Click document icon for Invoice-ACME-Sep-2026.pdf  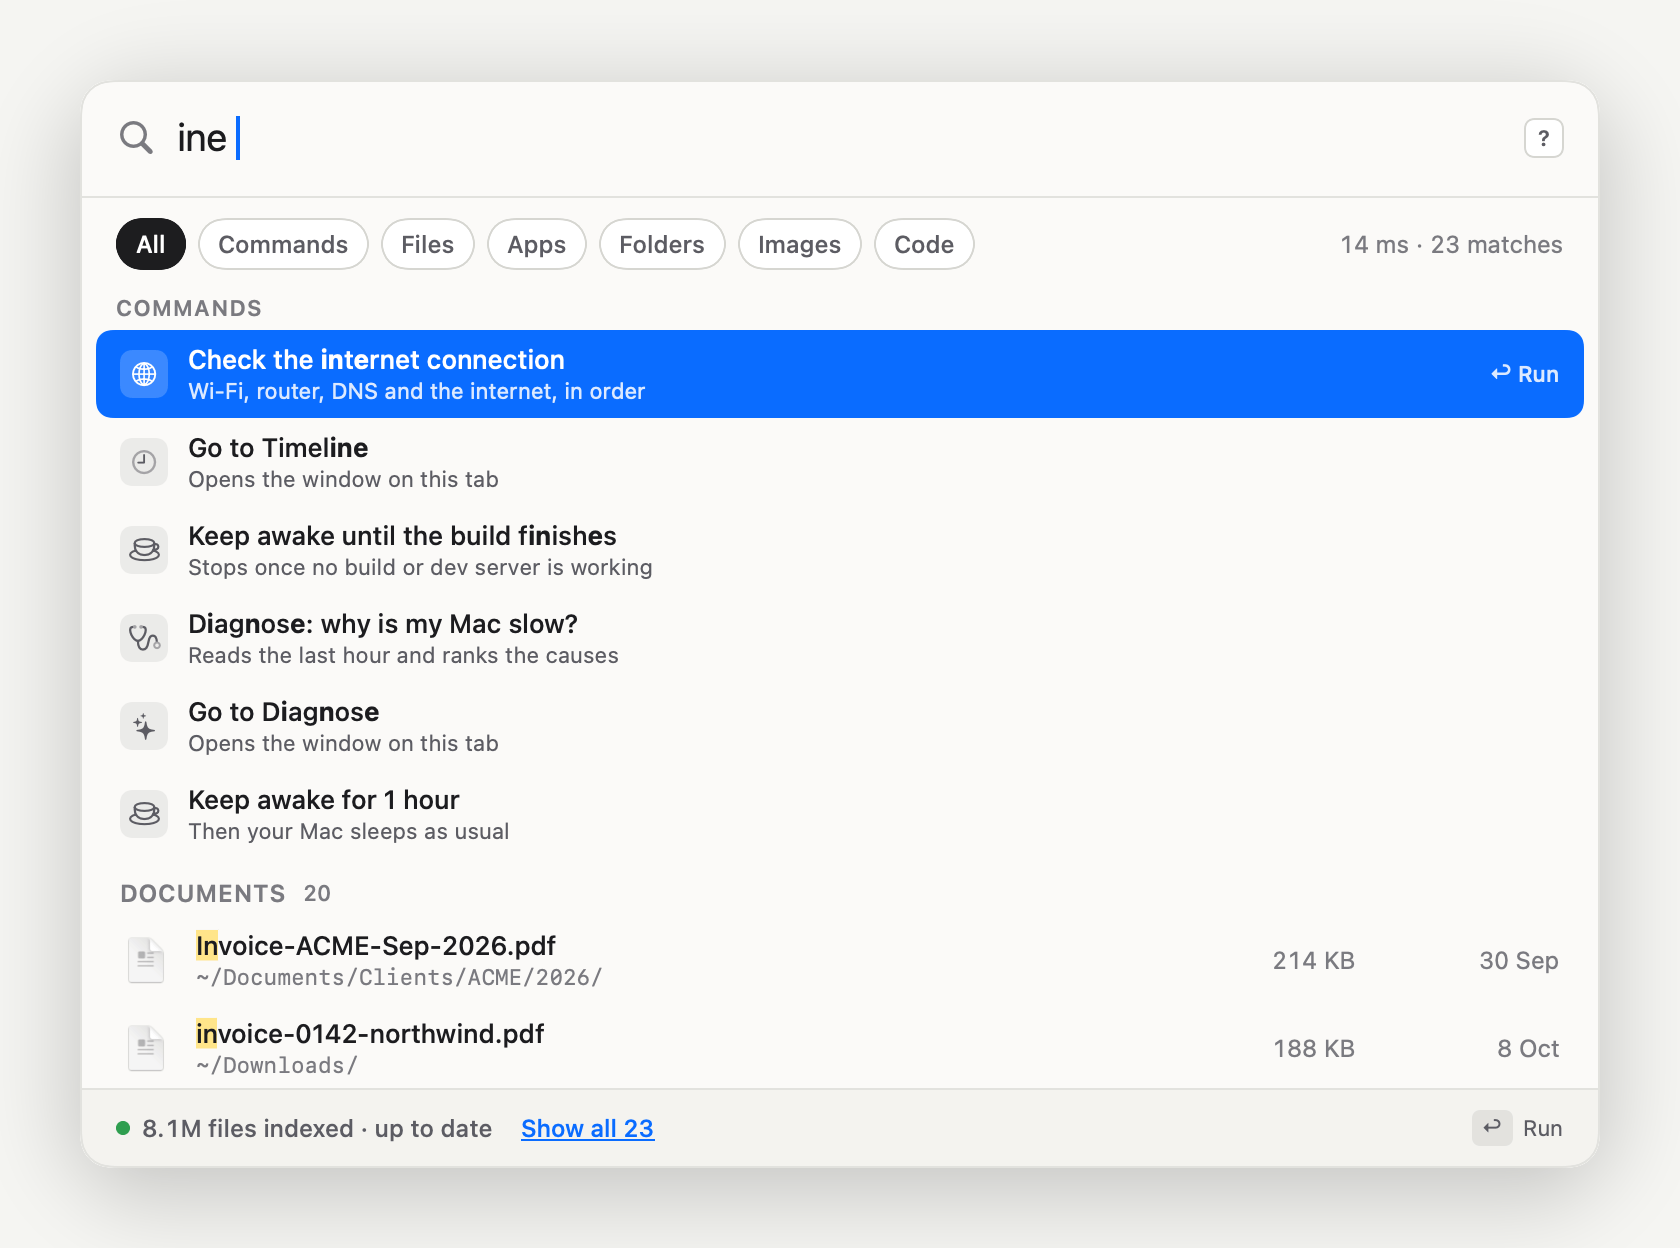click(146, 960)
